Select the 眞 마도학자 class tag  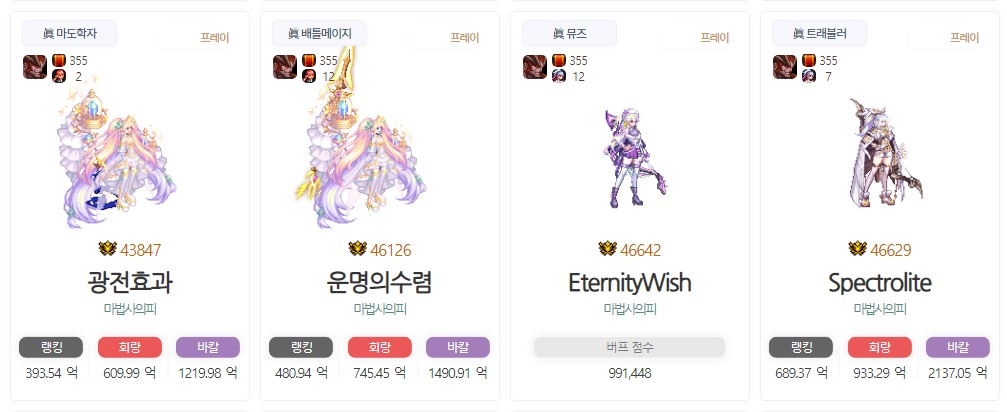[x=69, y=33]
